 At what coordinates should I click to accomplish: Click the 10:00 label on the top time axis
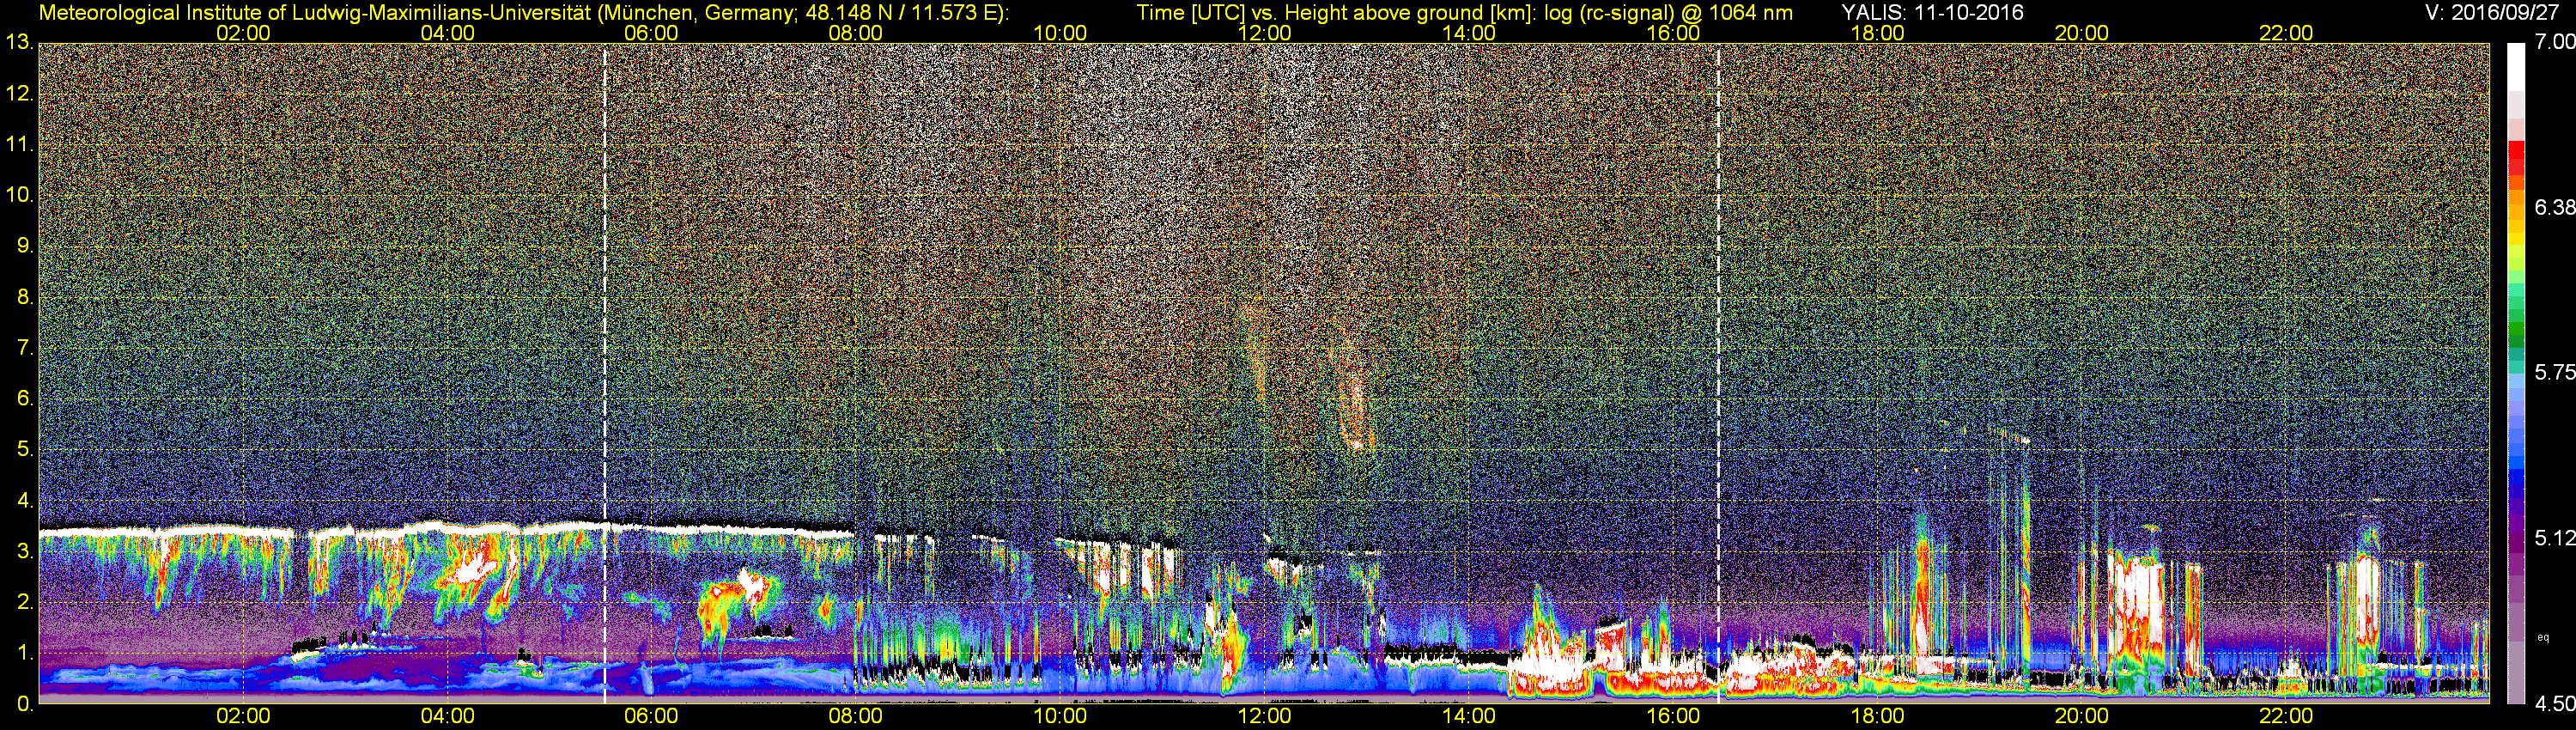[x=1060, y=33]
